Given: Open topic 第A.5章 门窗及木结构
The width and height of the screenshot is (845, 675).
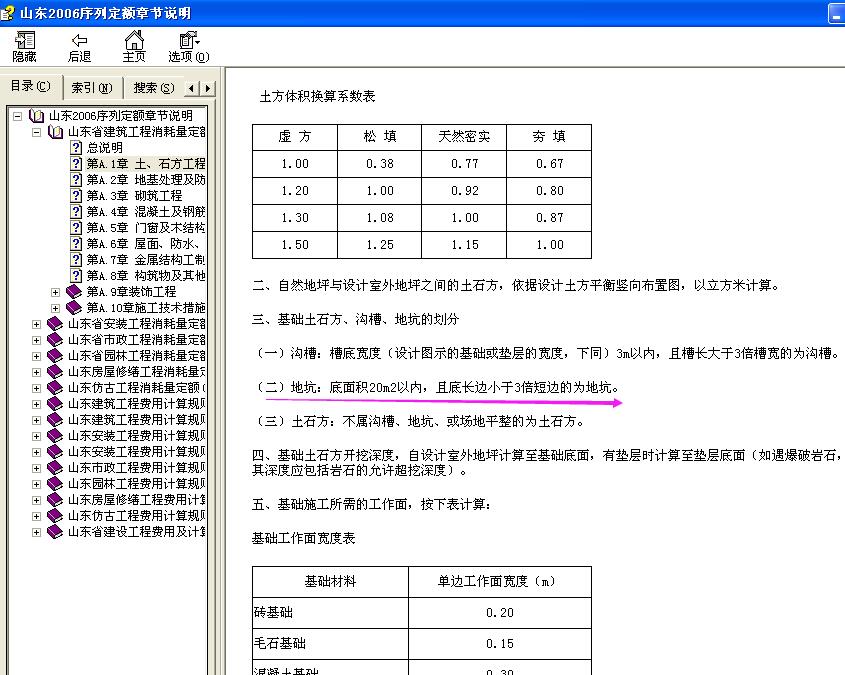Looking at the screenshot, I should point(146,228).
